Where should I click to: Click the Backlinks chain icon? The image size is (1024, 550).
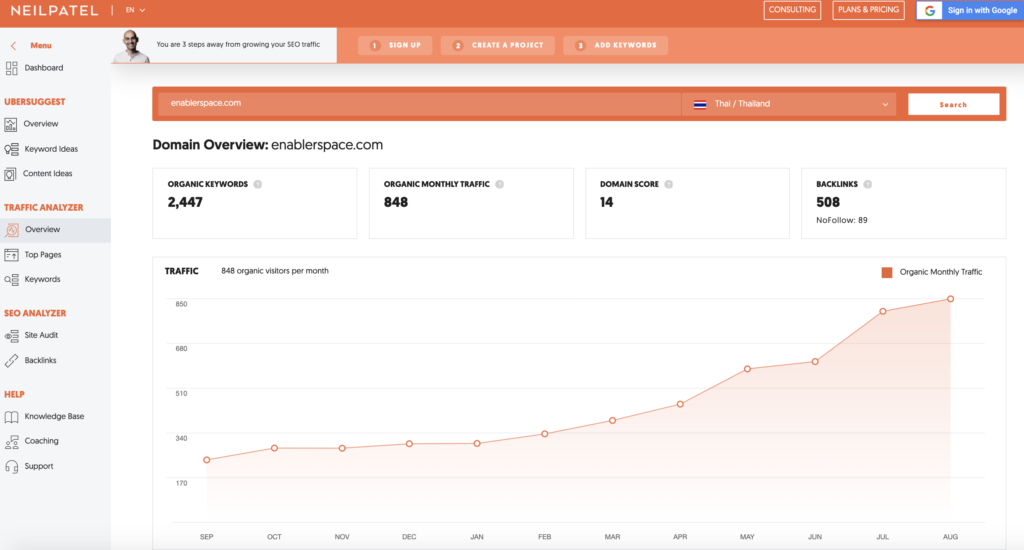pyautogui.click(x=11, y=361)
